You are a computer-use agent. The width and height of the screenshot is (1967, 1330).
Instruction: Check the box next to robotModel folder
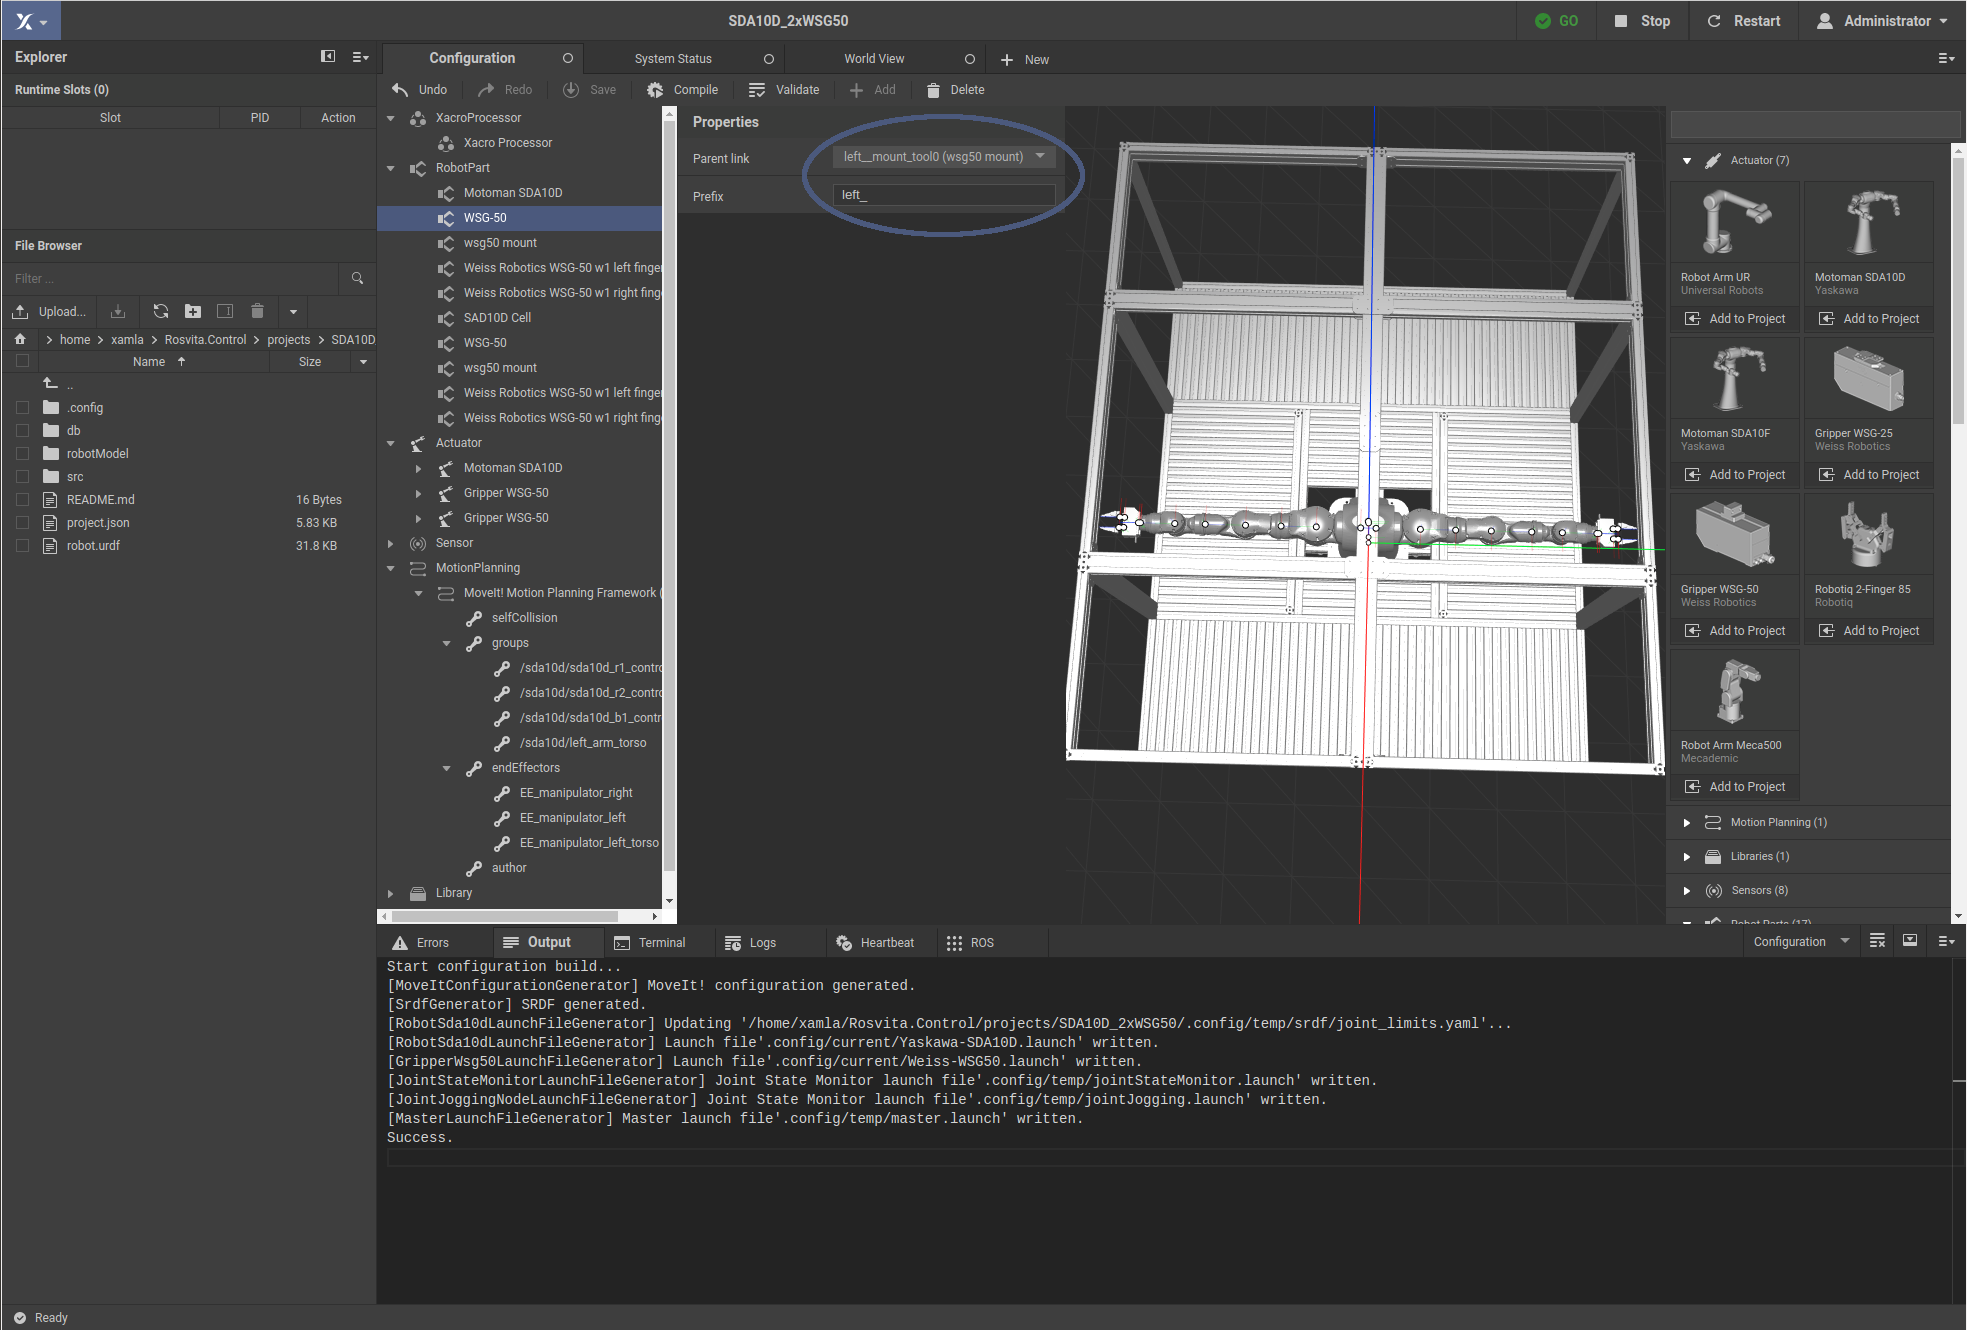[x=22, y=454]
